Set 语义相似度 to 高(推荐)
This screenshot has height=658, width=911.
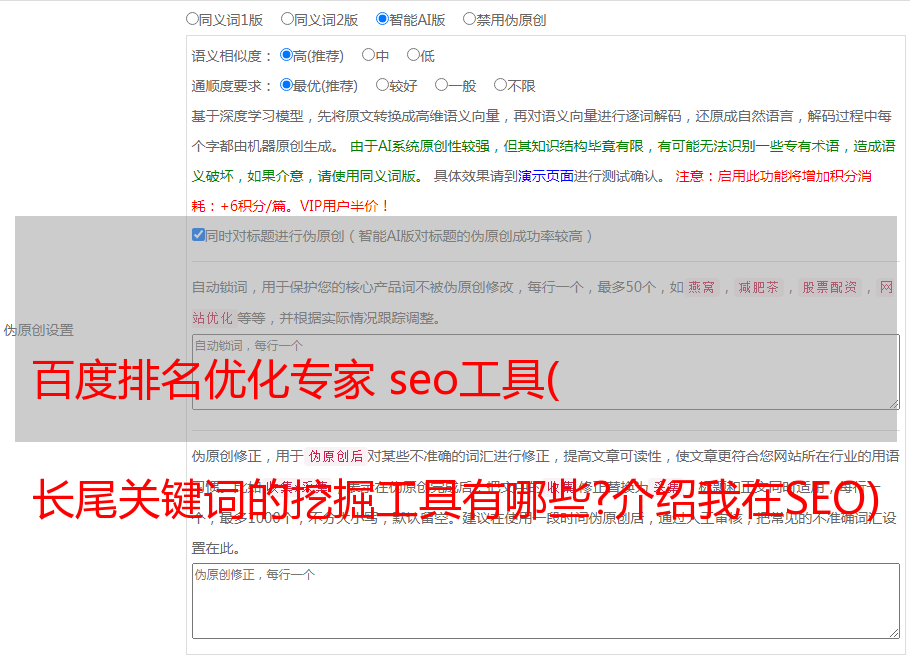[x=286, y=55]
